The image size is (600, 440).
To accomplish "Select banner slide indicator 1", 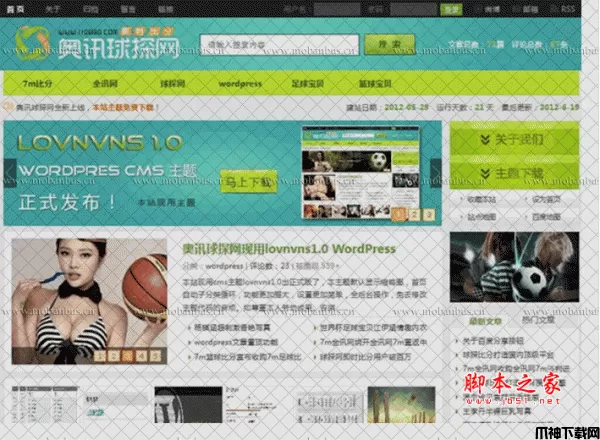I will click(399, 215).
